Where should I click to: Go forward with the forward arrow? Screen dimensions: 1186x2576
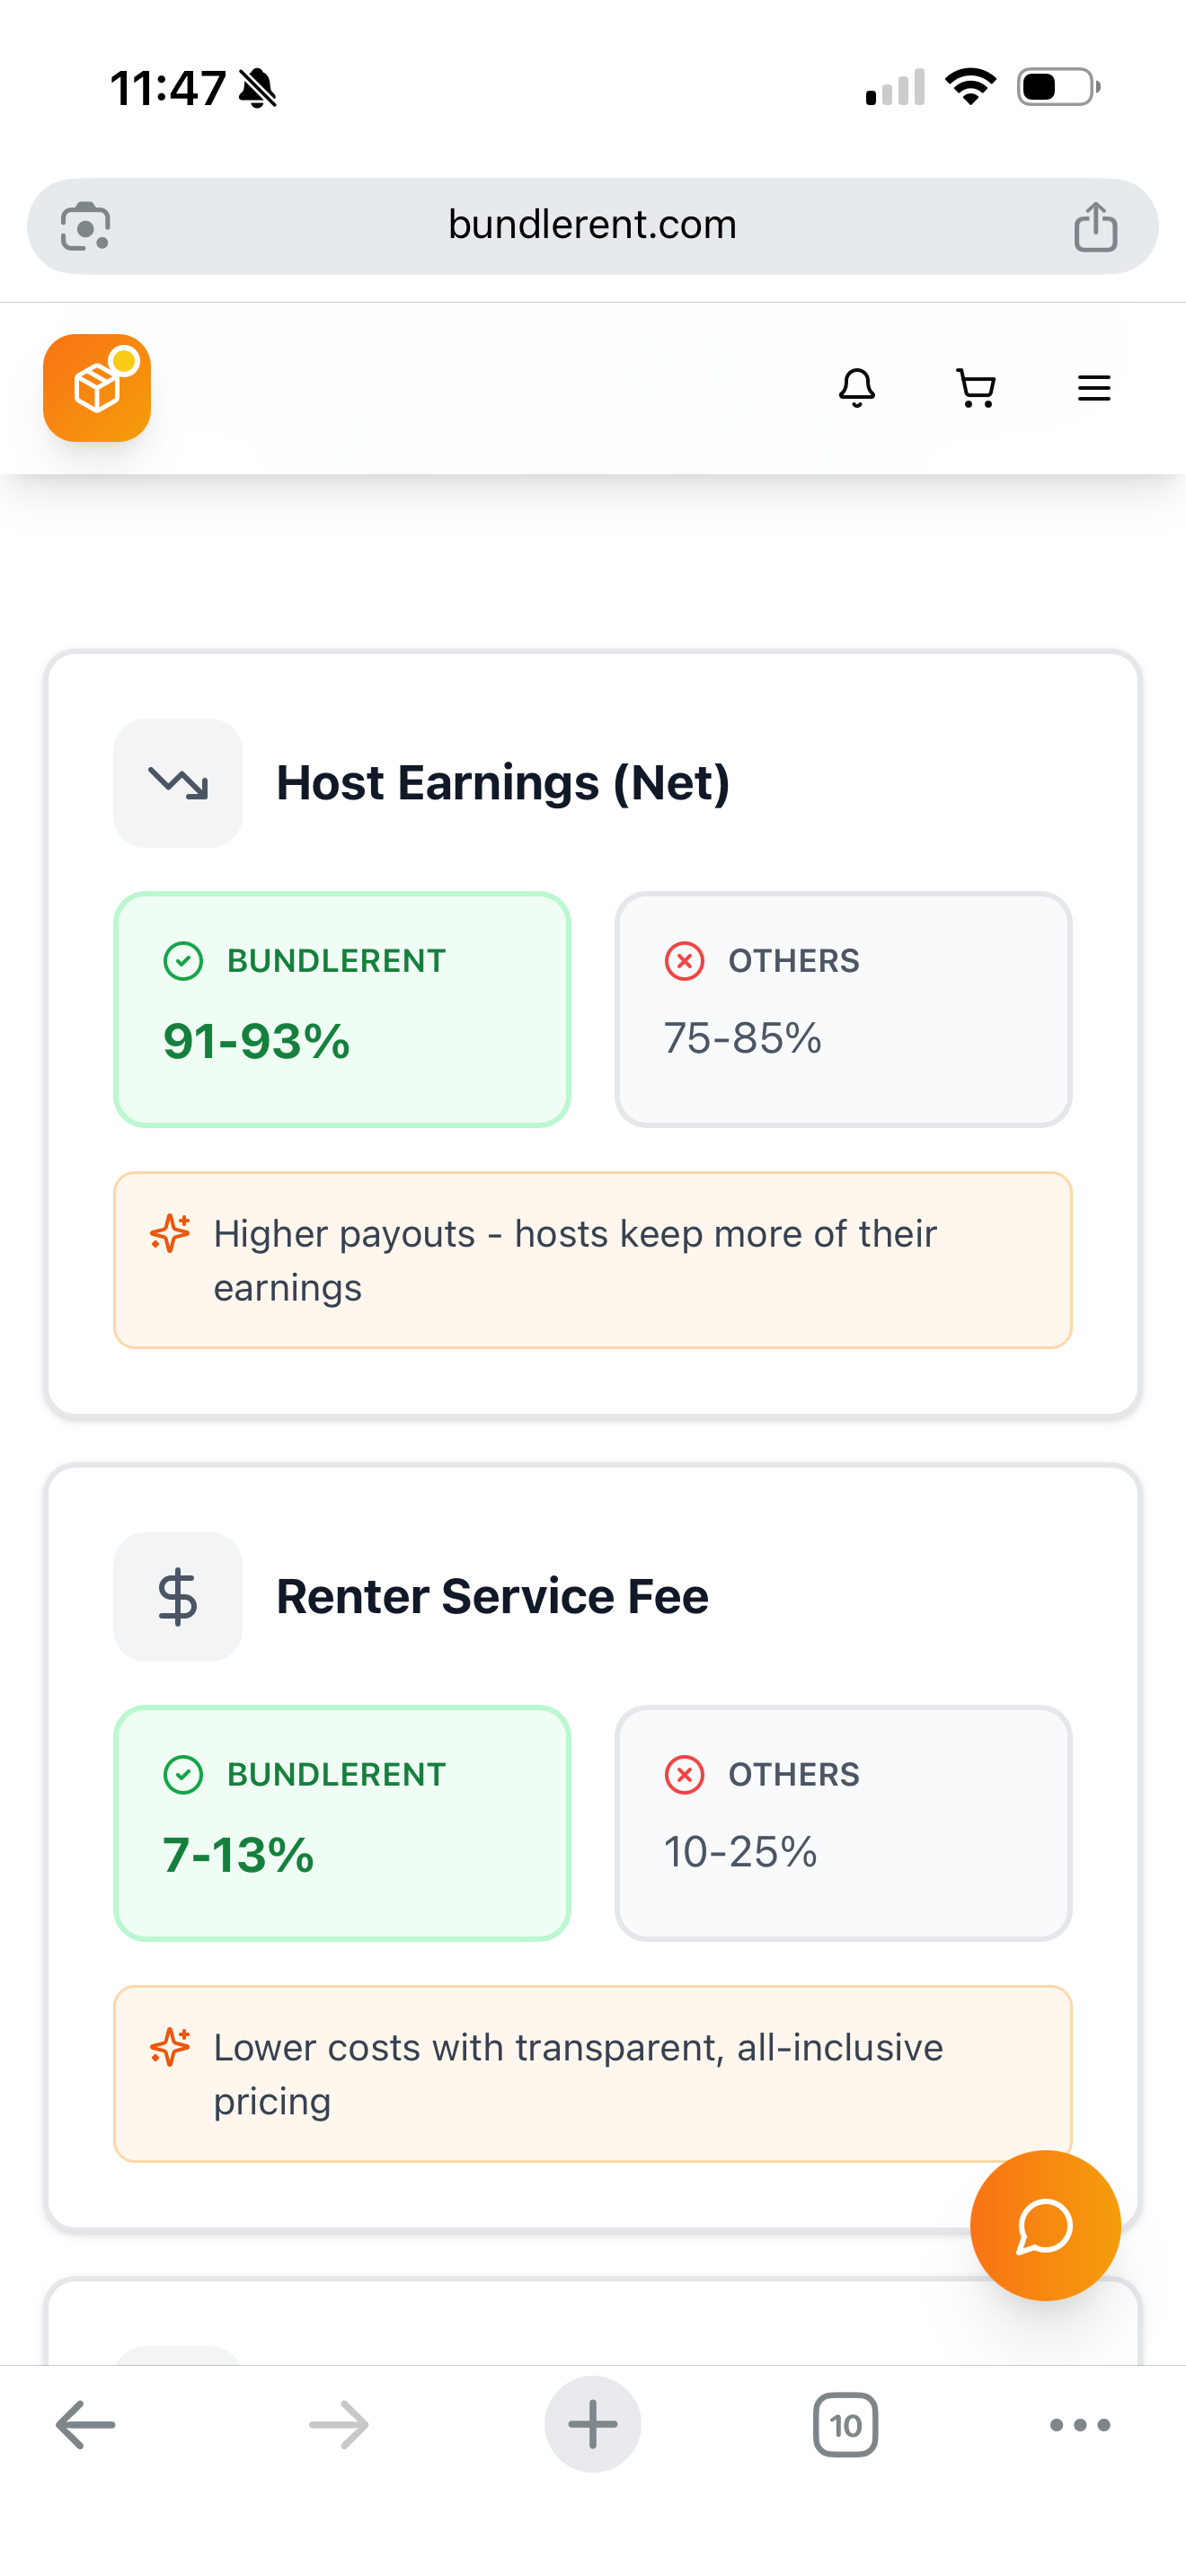(x=339, y=2424)
